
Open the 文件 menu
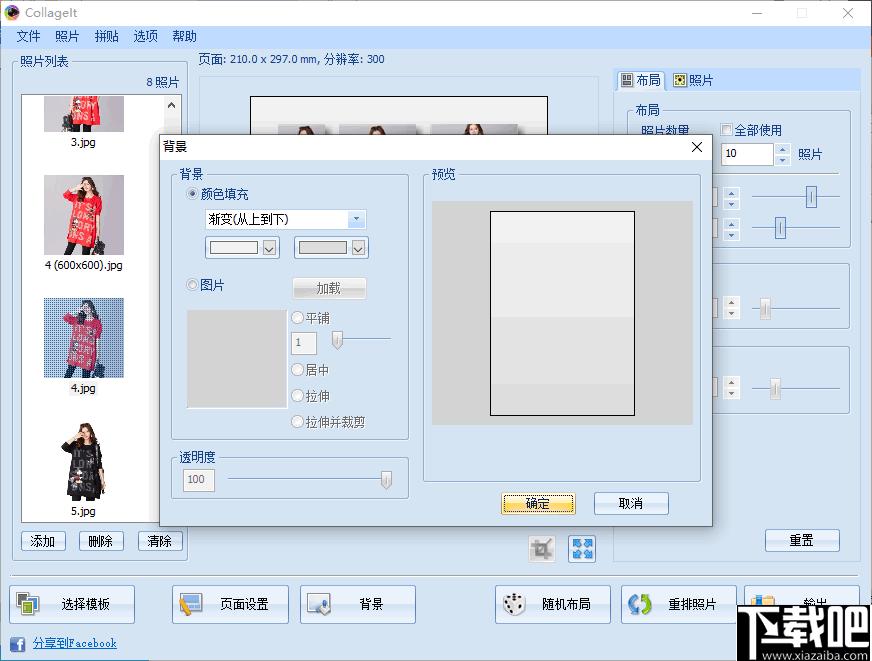28,36
